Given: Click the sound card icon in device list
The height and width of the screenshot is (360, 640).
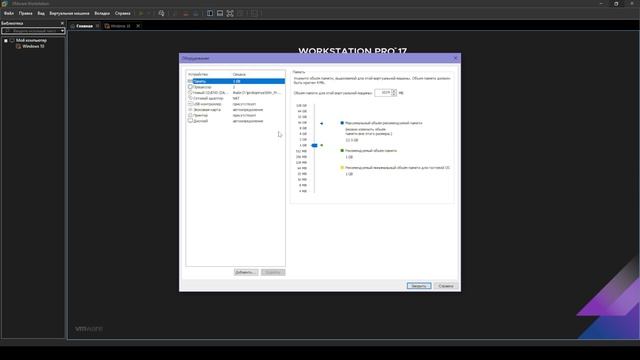Looking at the screenshot, I should click(190, 110).
